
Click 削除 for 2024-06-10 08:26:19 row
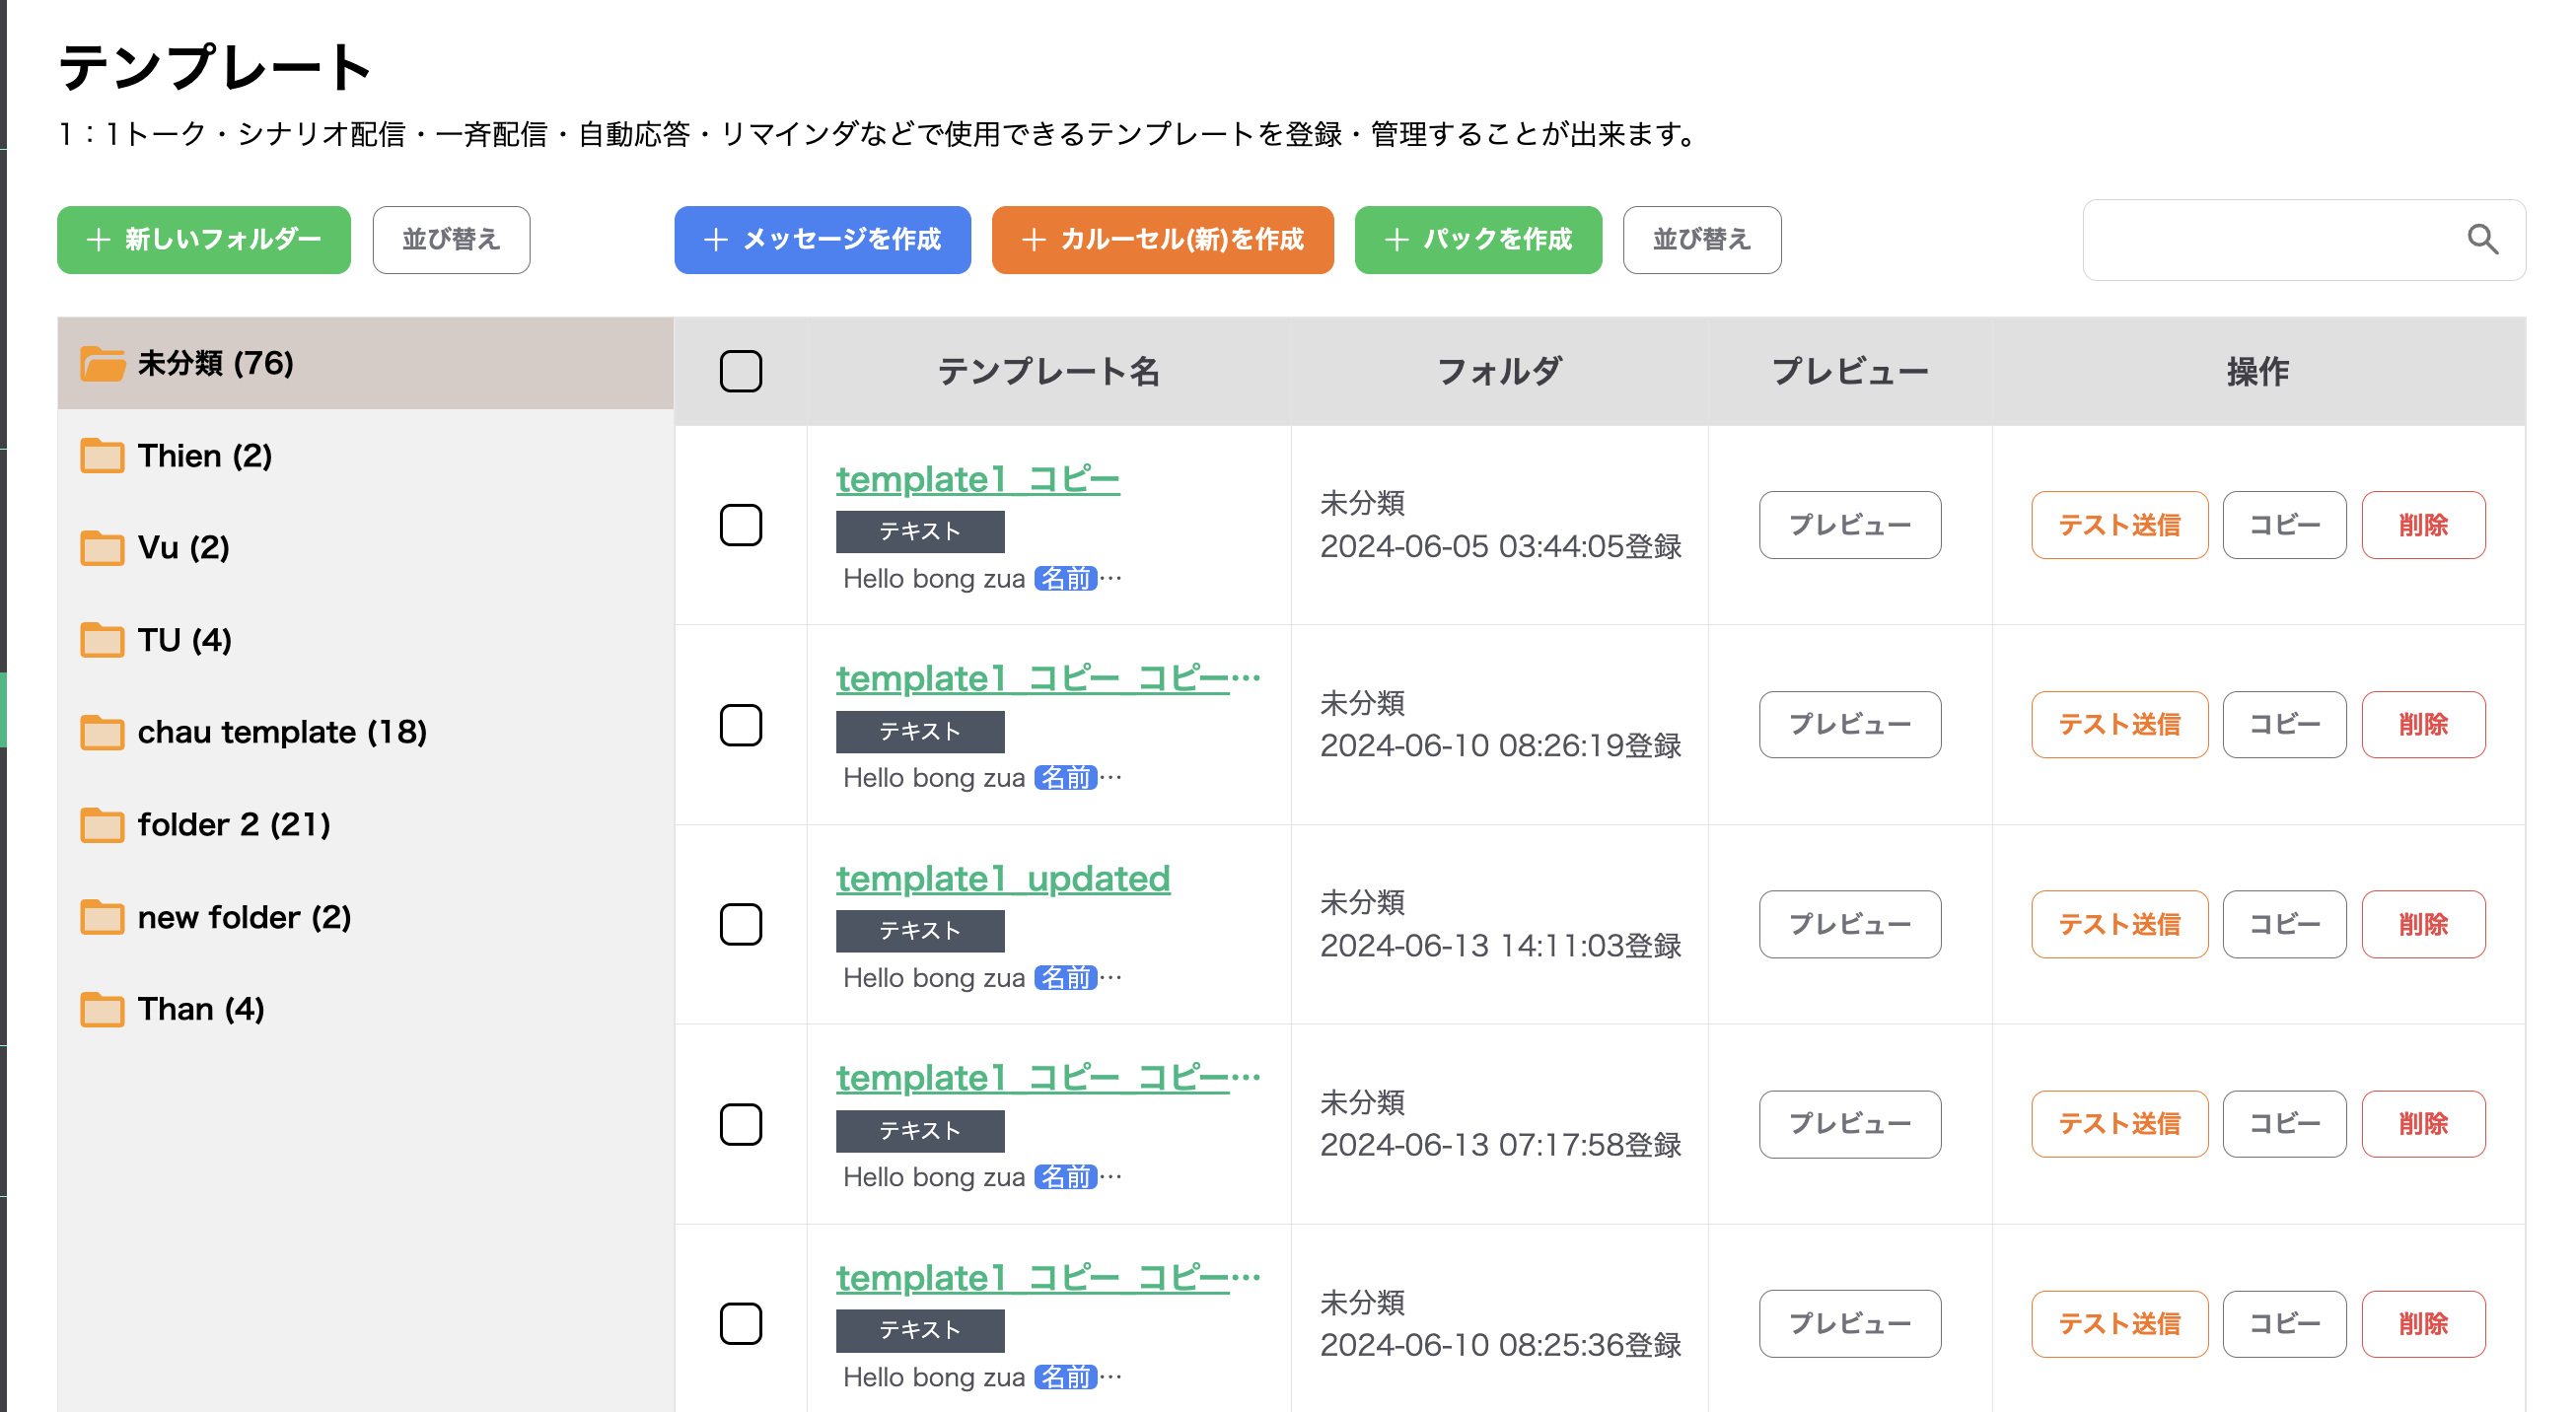[2424, 725]
